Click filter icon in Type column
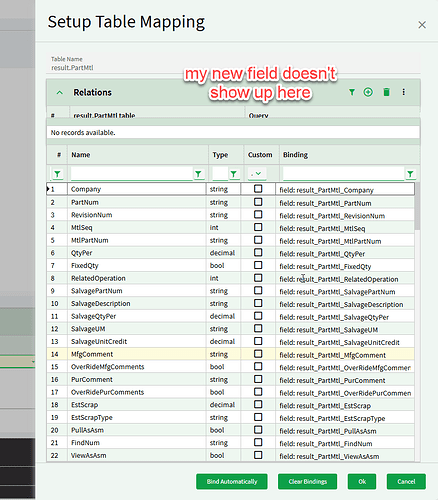 click(234, 174)
